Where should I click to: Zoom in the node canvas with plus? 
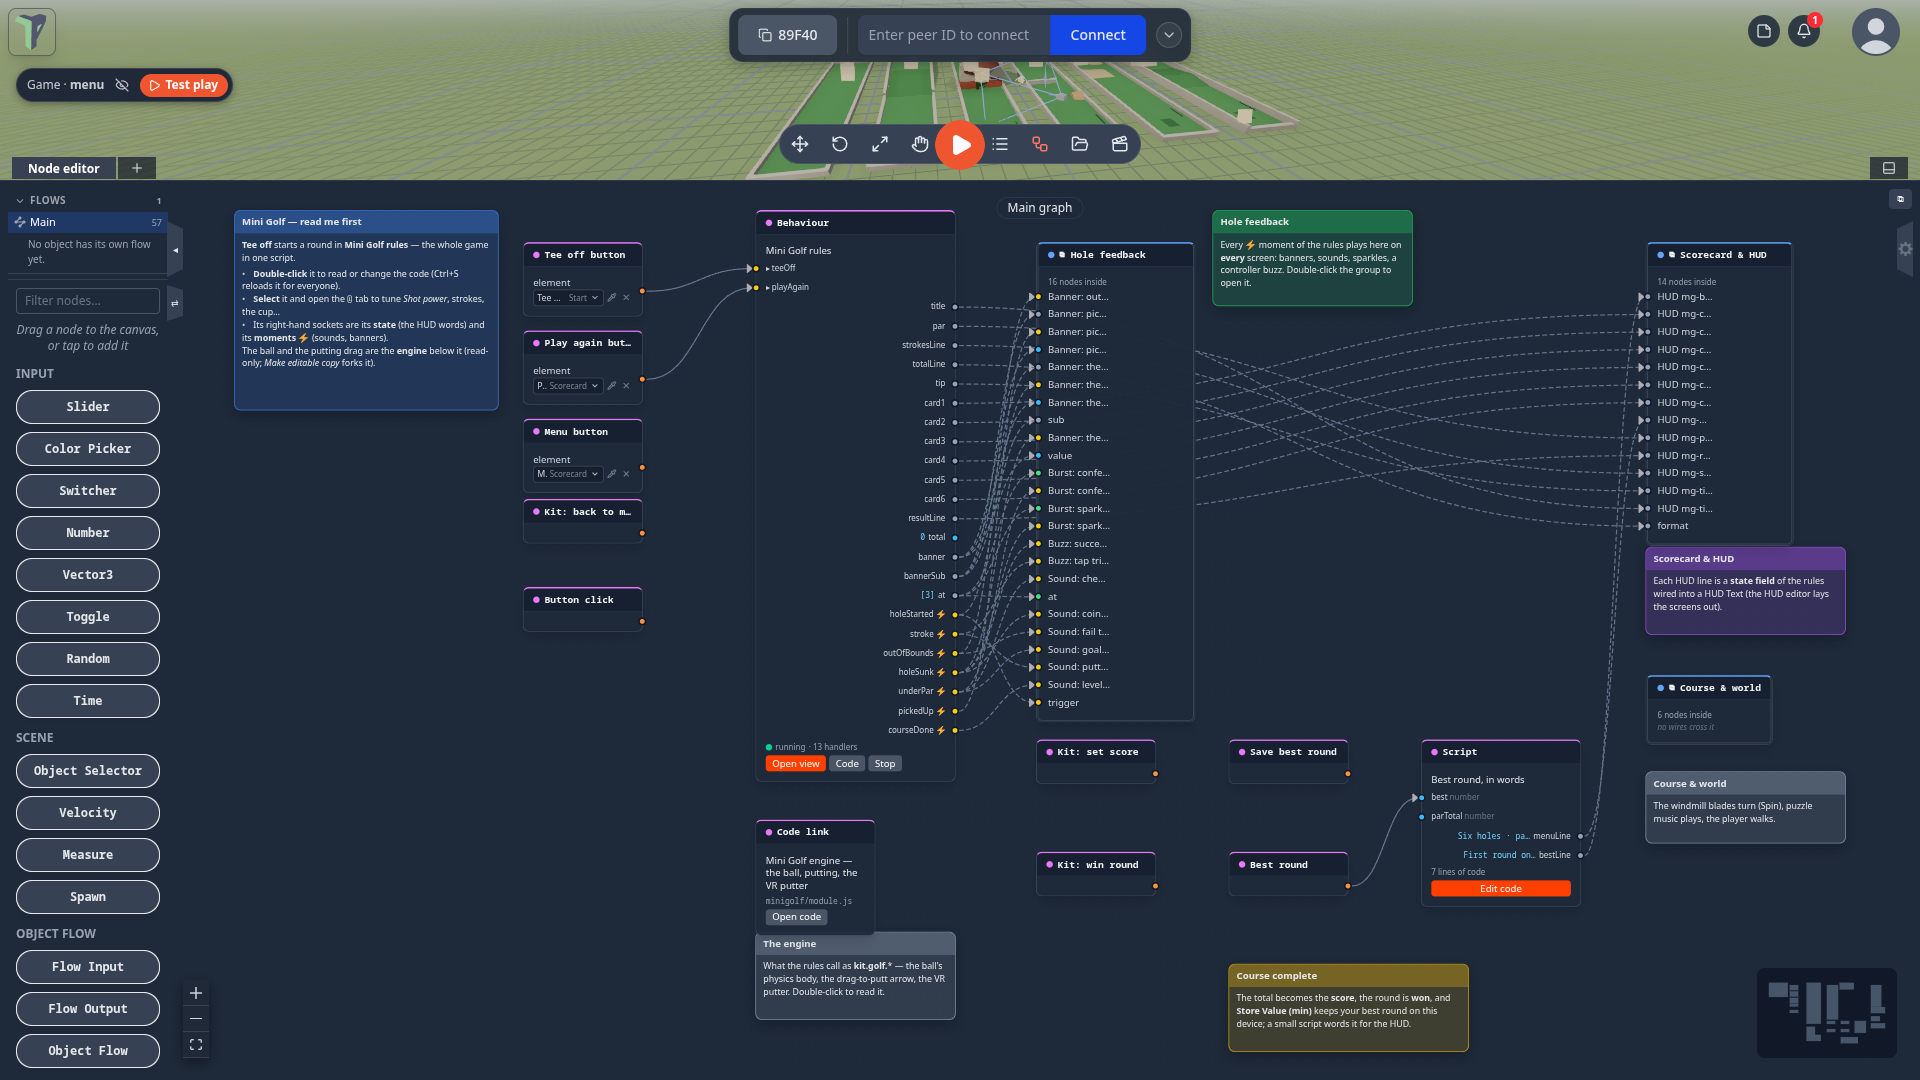click(196, 993)
